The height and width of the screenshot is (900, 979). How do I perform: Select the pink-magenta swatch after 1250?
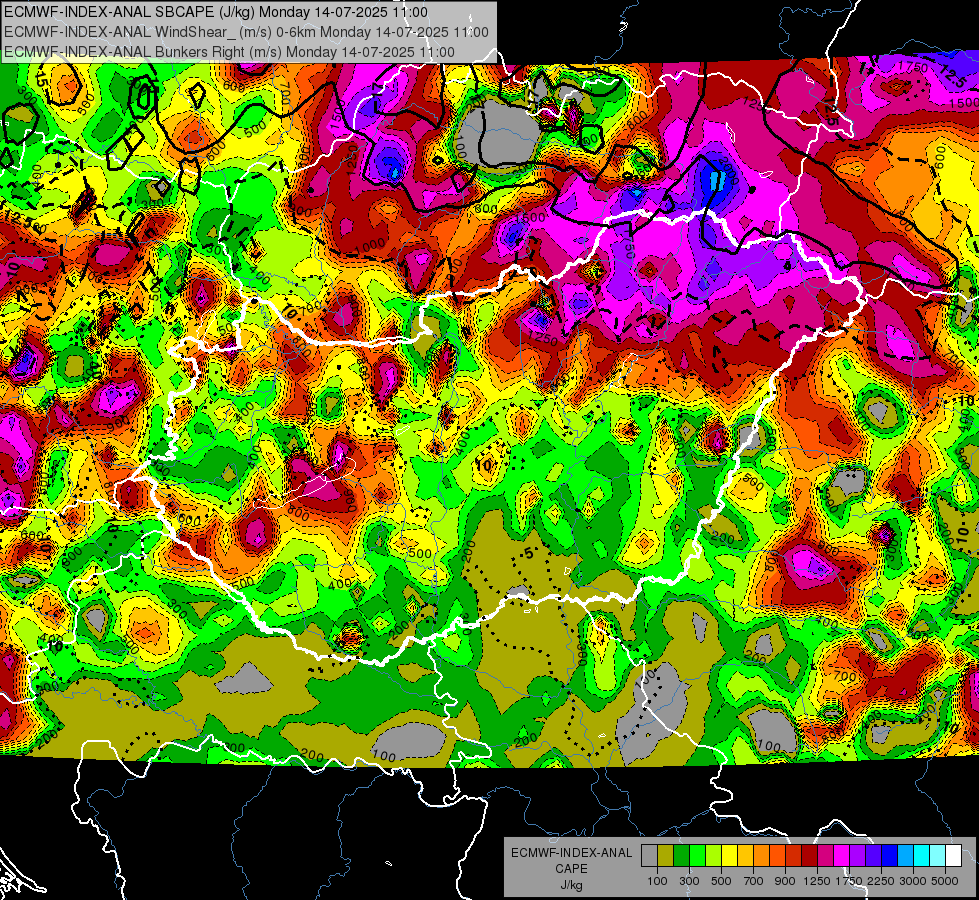(x=825, y=855)
